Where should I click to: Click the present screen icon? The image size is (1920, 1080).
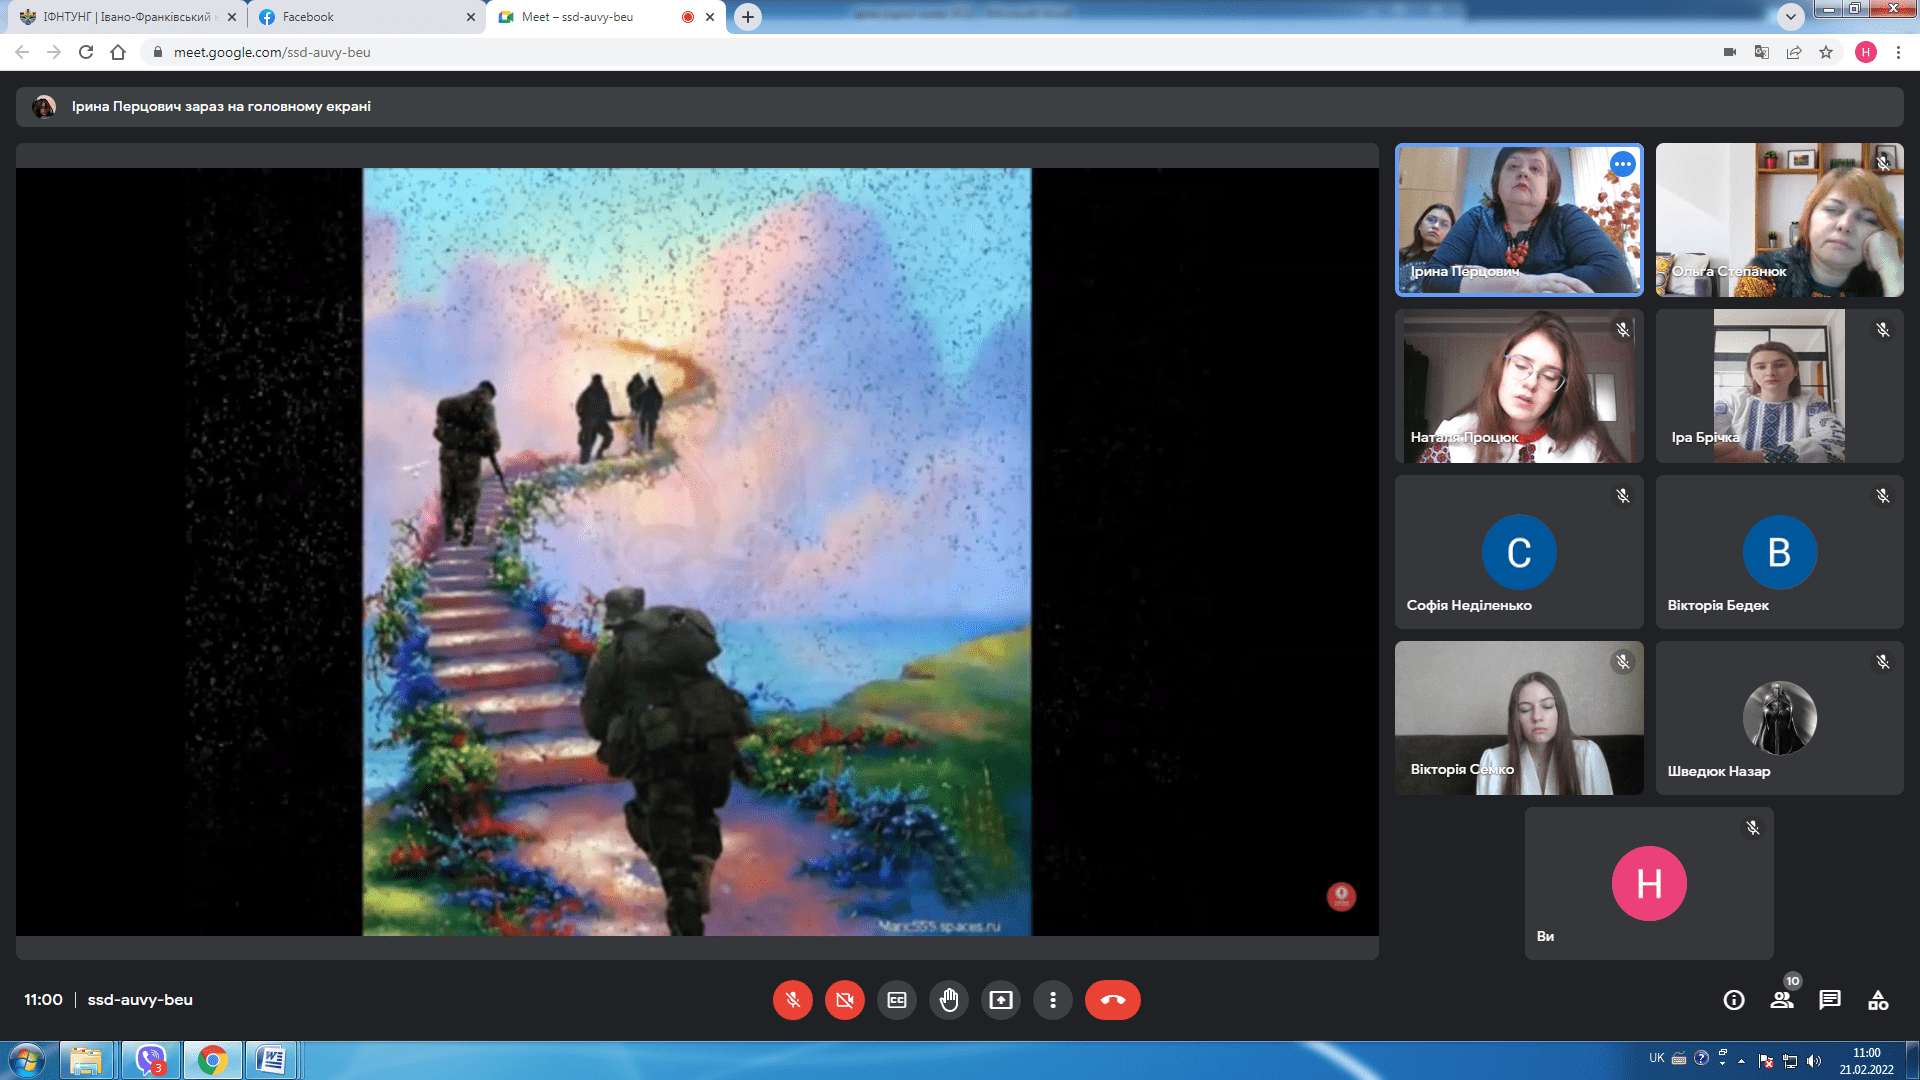click(1001, 1000)
